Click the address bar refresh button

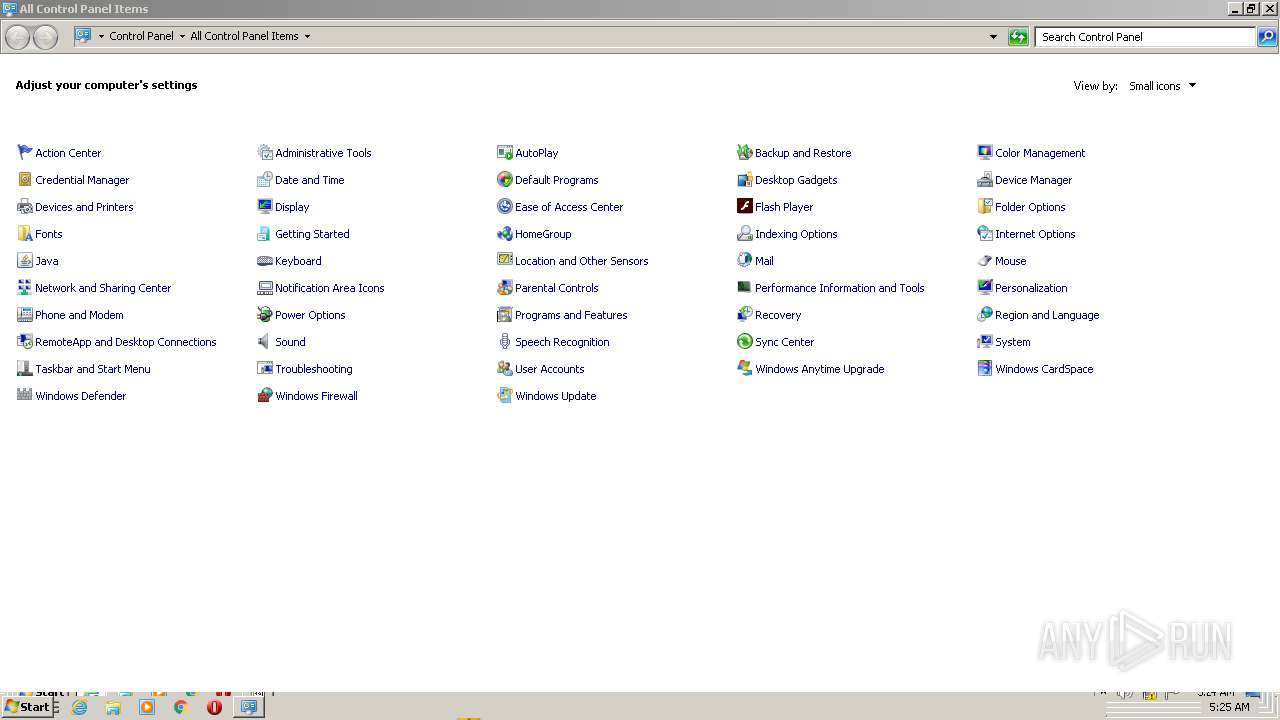click(x=1018, y=37)
